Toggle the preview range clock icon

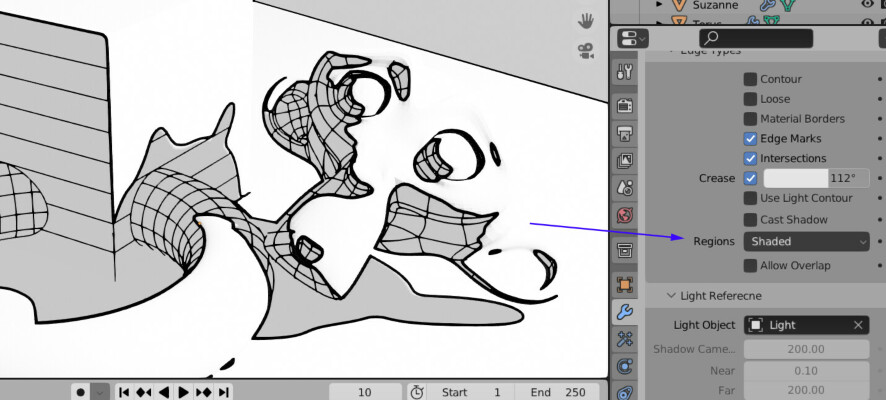tap(416, 392)
